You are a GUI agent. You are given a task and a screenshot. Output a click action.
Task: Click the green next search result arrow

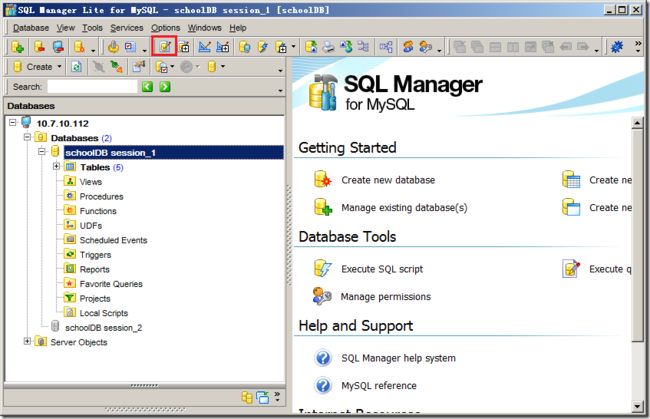(x=165, y=87)
